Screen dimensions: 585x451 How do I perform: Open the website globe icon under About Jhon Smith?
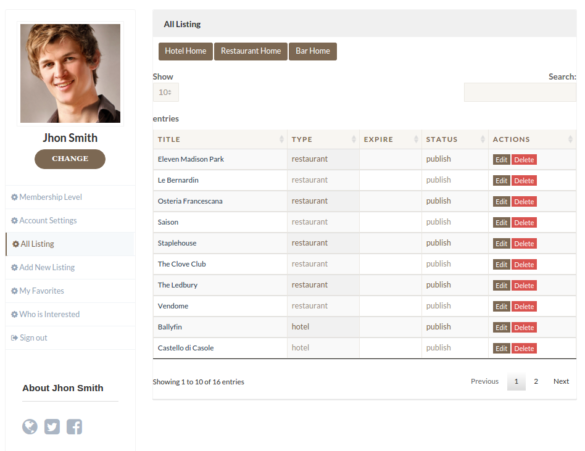30,427
